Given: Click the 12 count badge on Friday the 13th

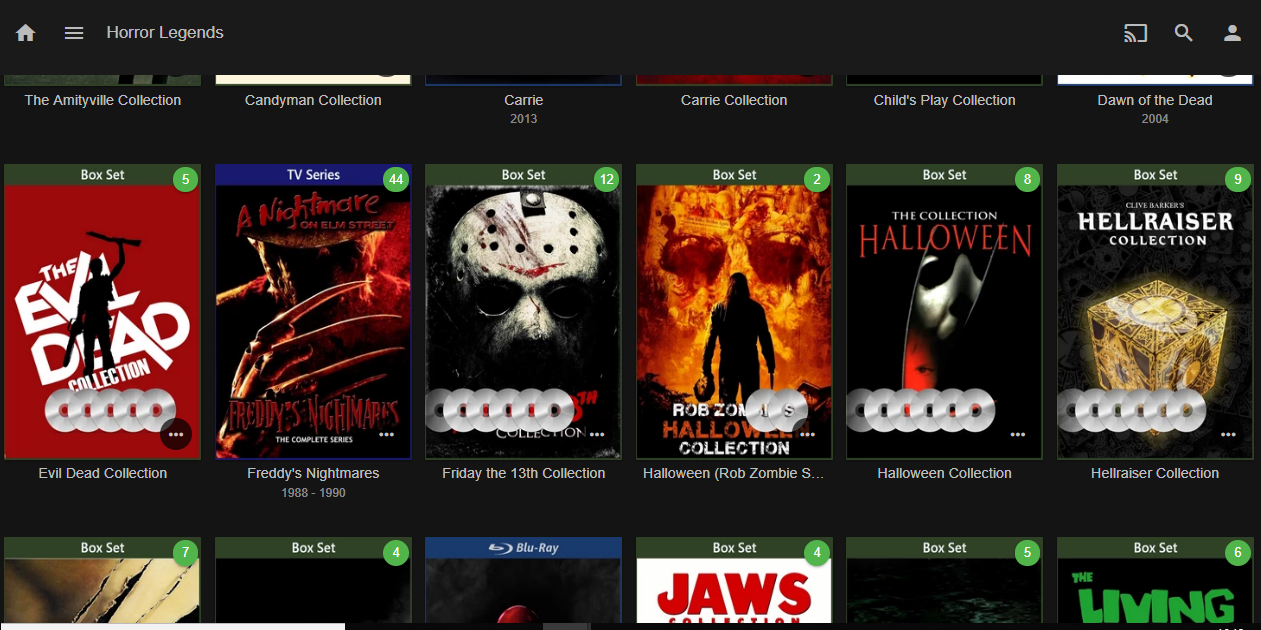Looking at the screenshot, I should (x=607, y=180).
